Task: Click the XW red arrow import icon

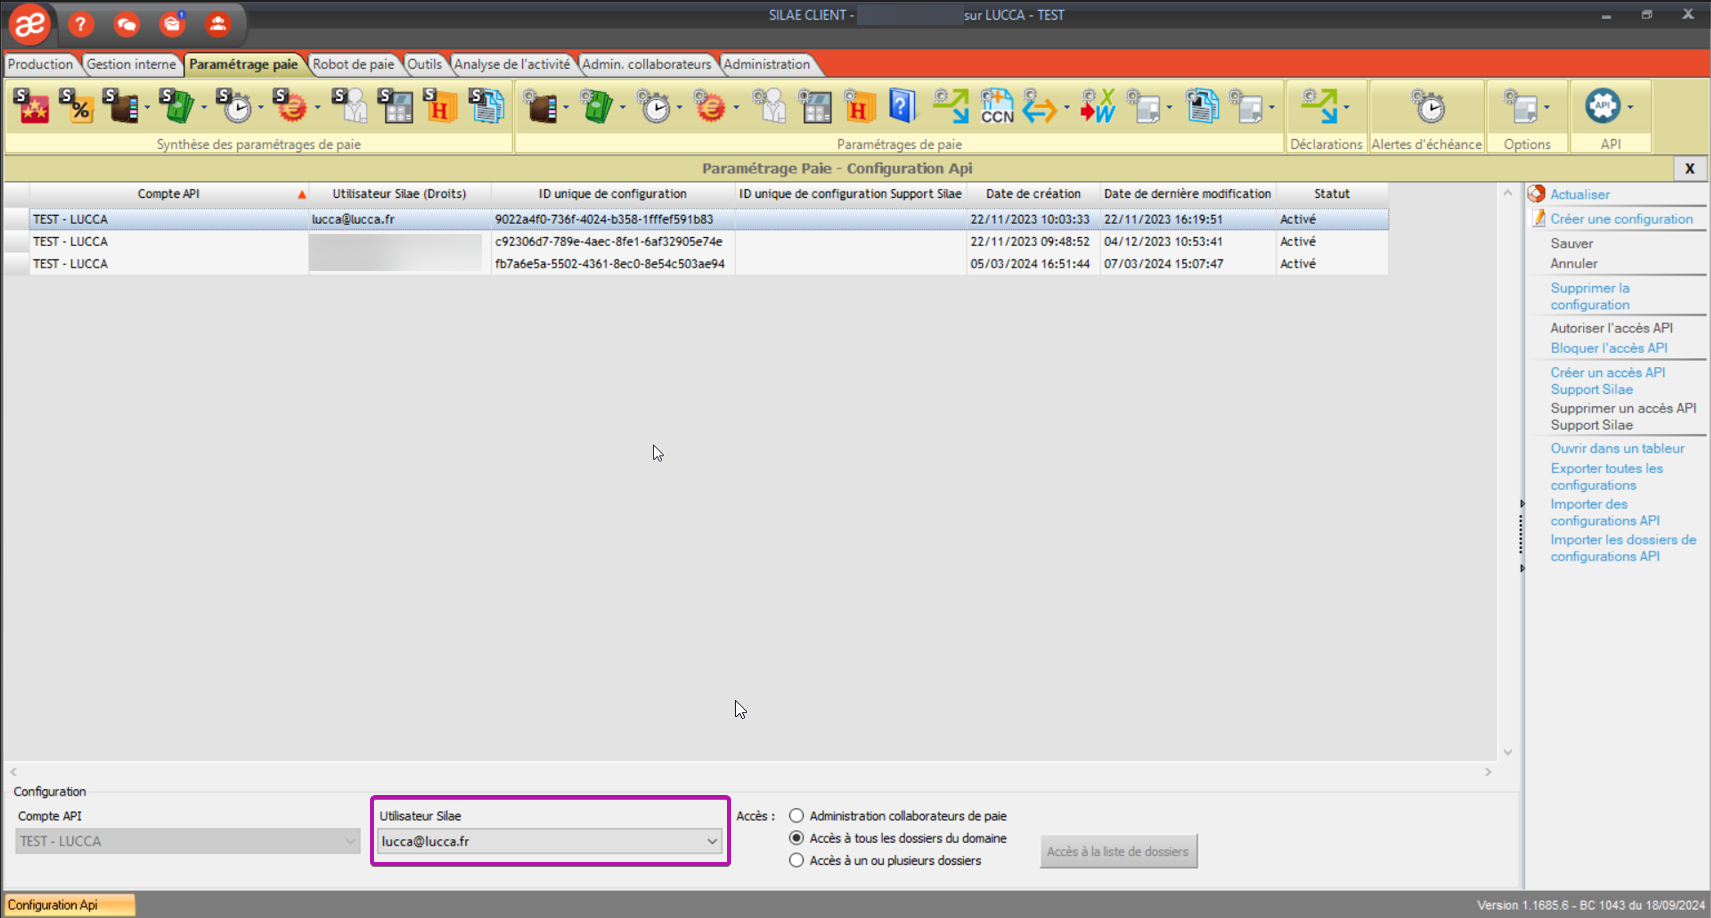Action: click(x=1097, y=106)
